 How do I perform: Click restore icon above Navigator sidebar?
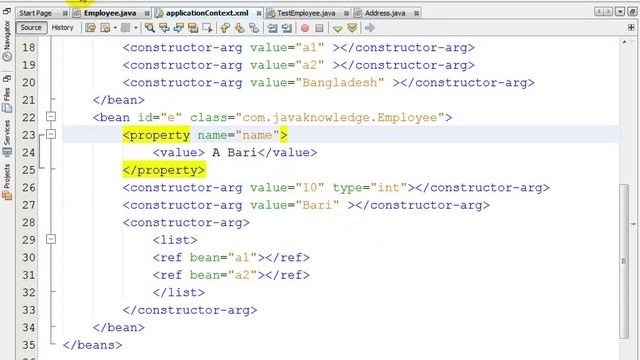[7, 11]
